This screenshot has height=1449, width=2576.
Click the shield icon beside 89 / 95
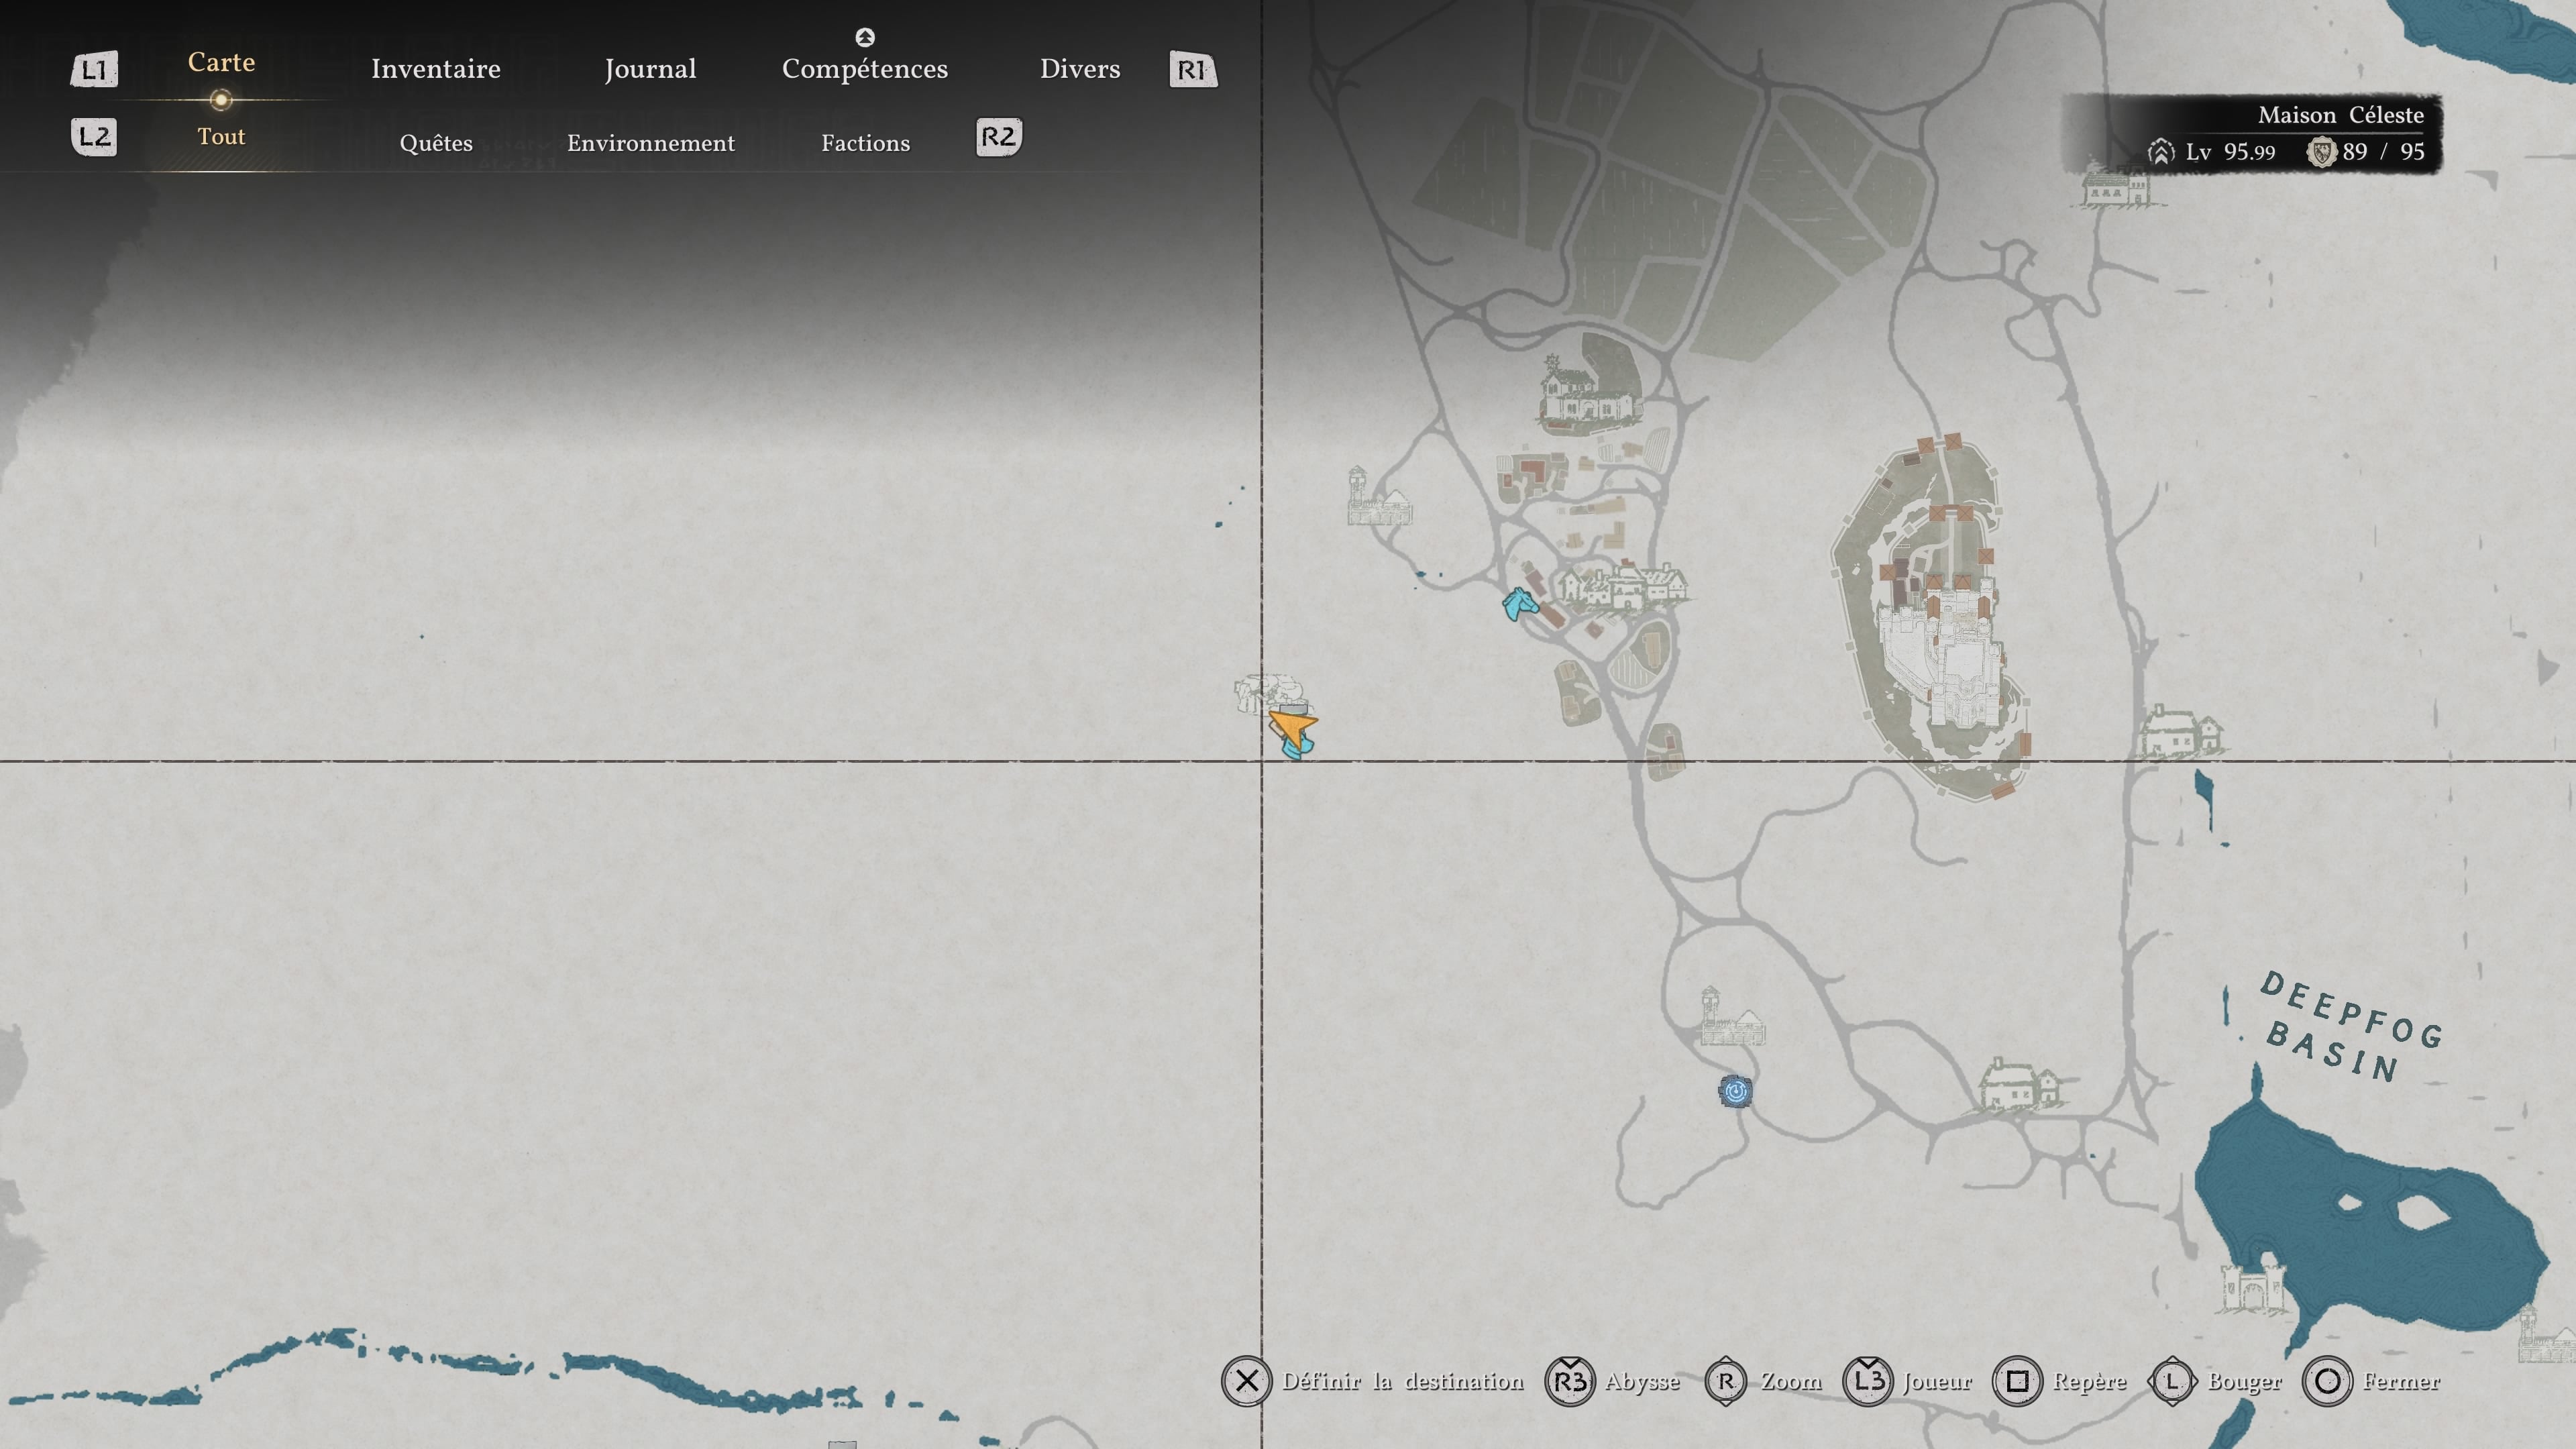2321,152
